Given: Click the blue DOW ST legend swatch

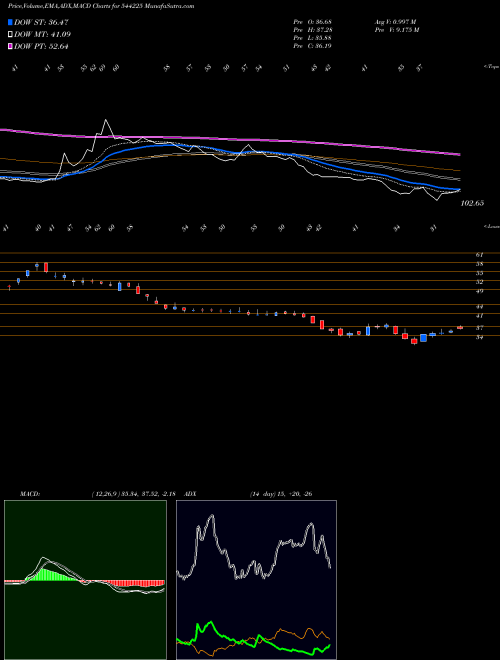Looking at the screenshot, I should pyautogui.click(x=10, y=22).
